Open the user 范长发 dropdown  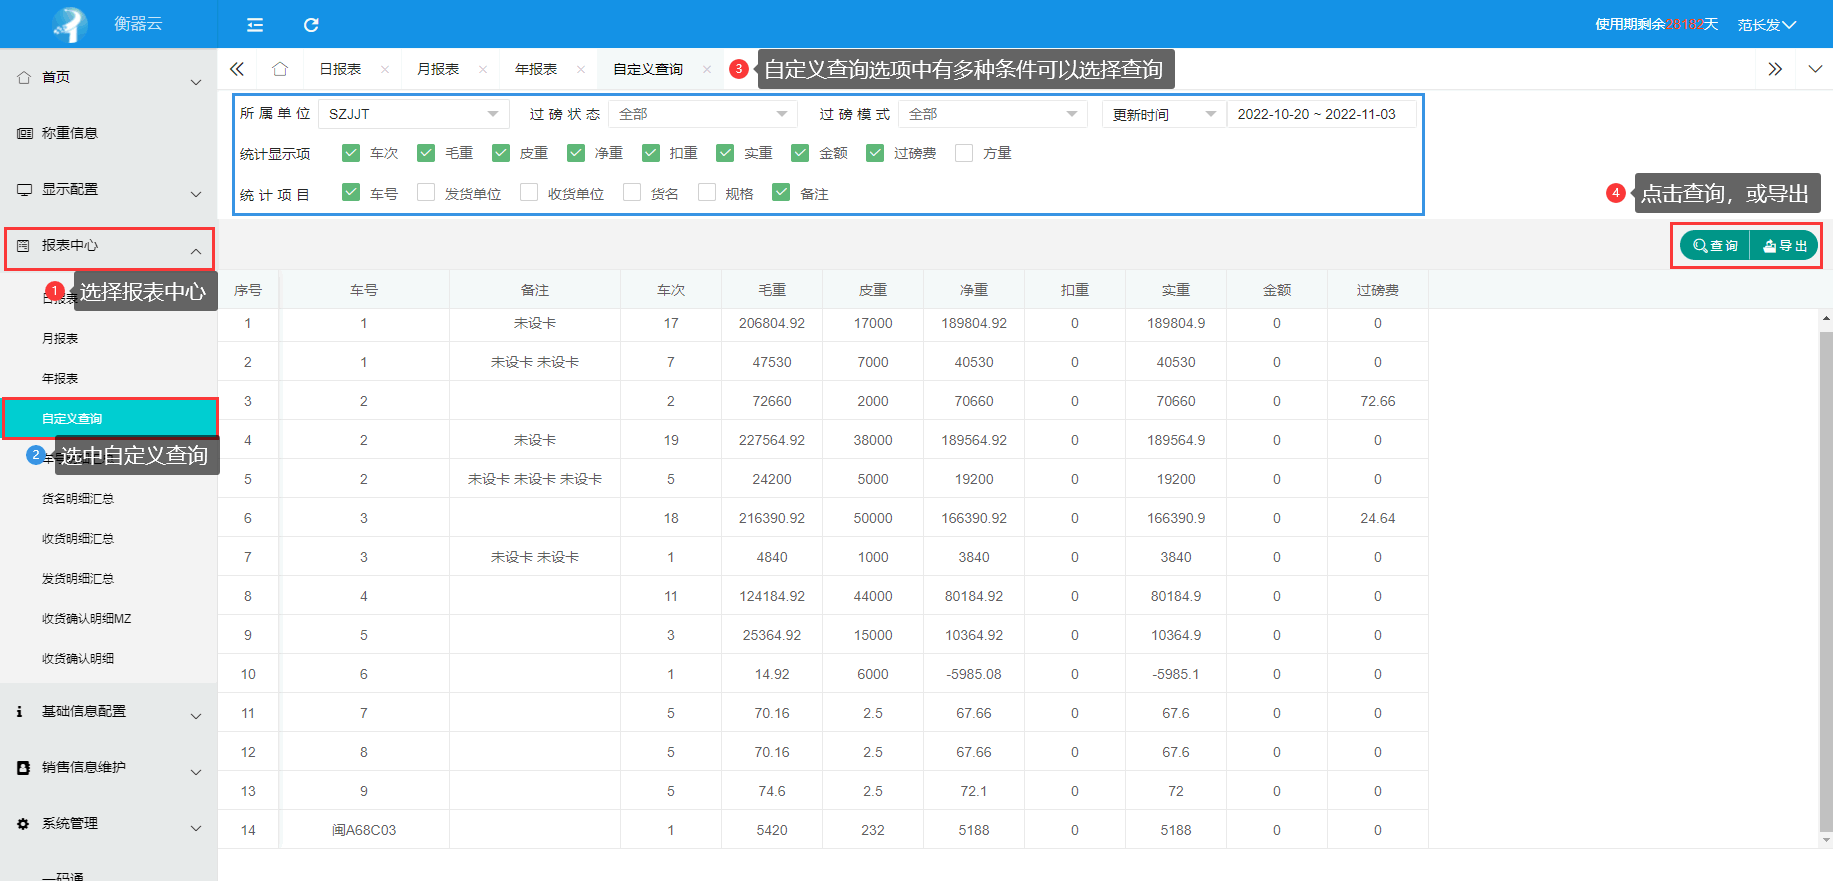coord(1766,25)
